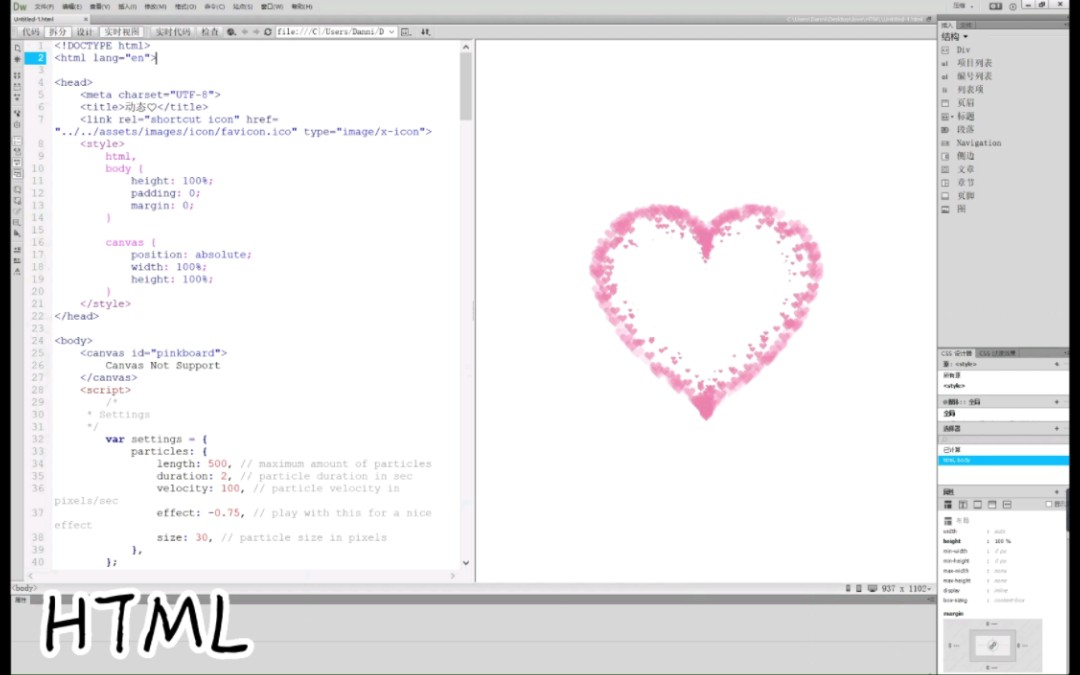The image size is (1080, 675).
Task: Open the 编辑 (Edit) menu
Action: click(x=72, y=7)
